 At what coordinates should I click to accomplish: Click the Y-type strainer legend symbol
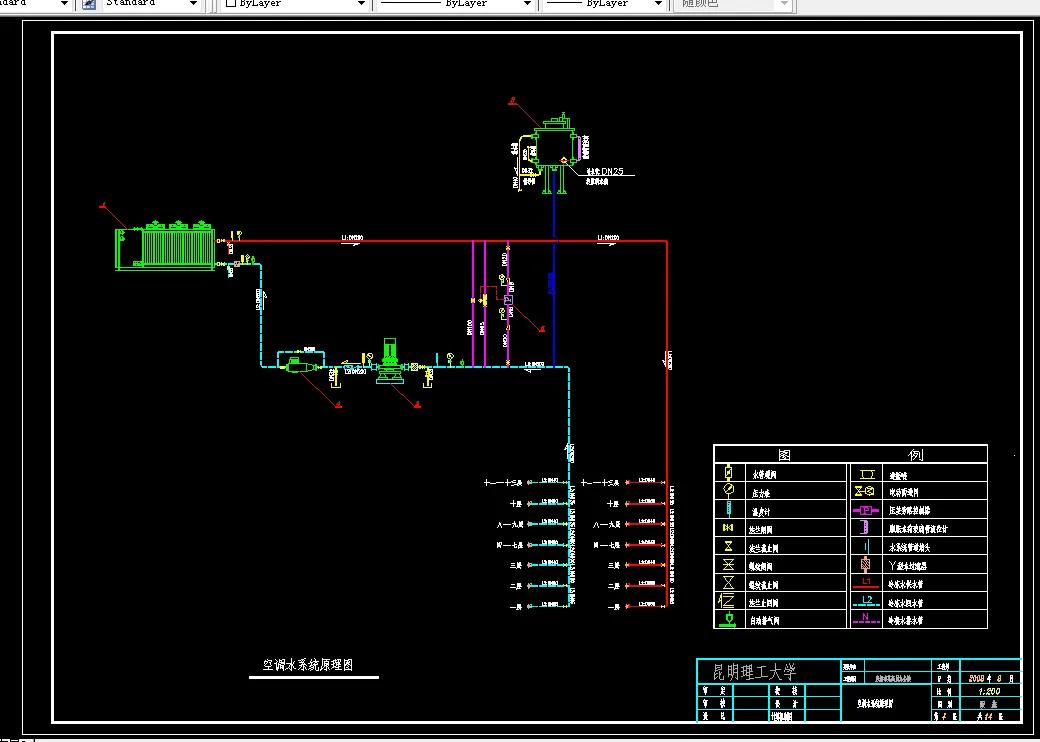coord(866,565)
